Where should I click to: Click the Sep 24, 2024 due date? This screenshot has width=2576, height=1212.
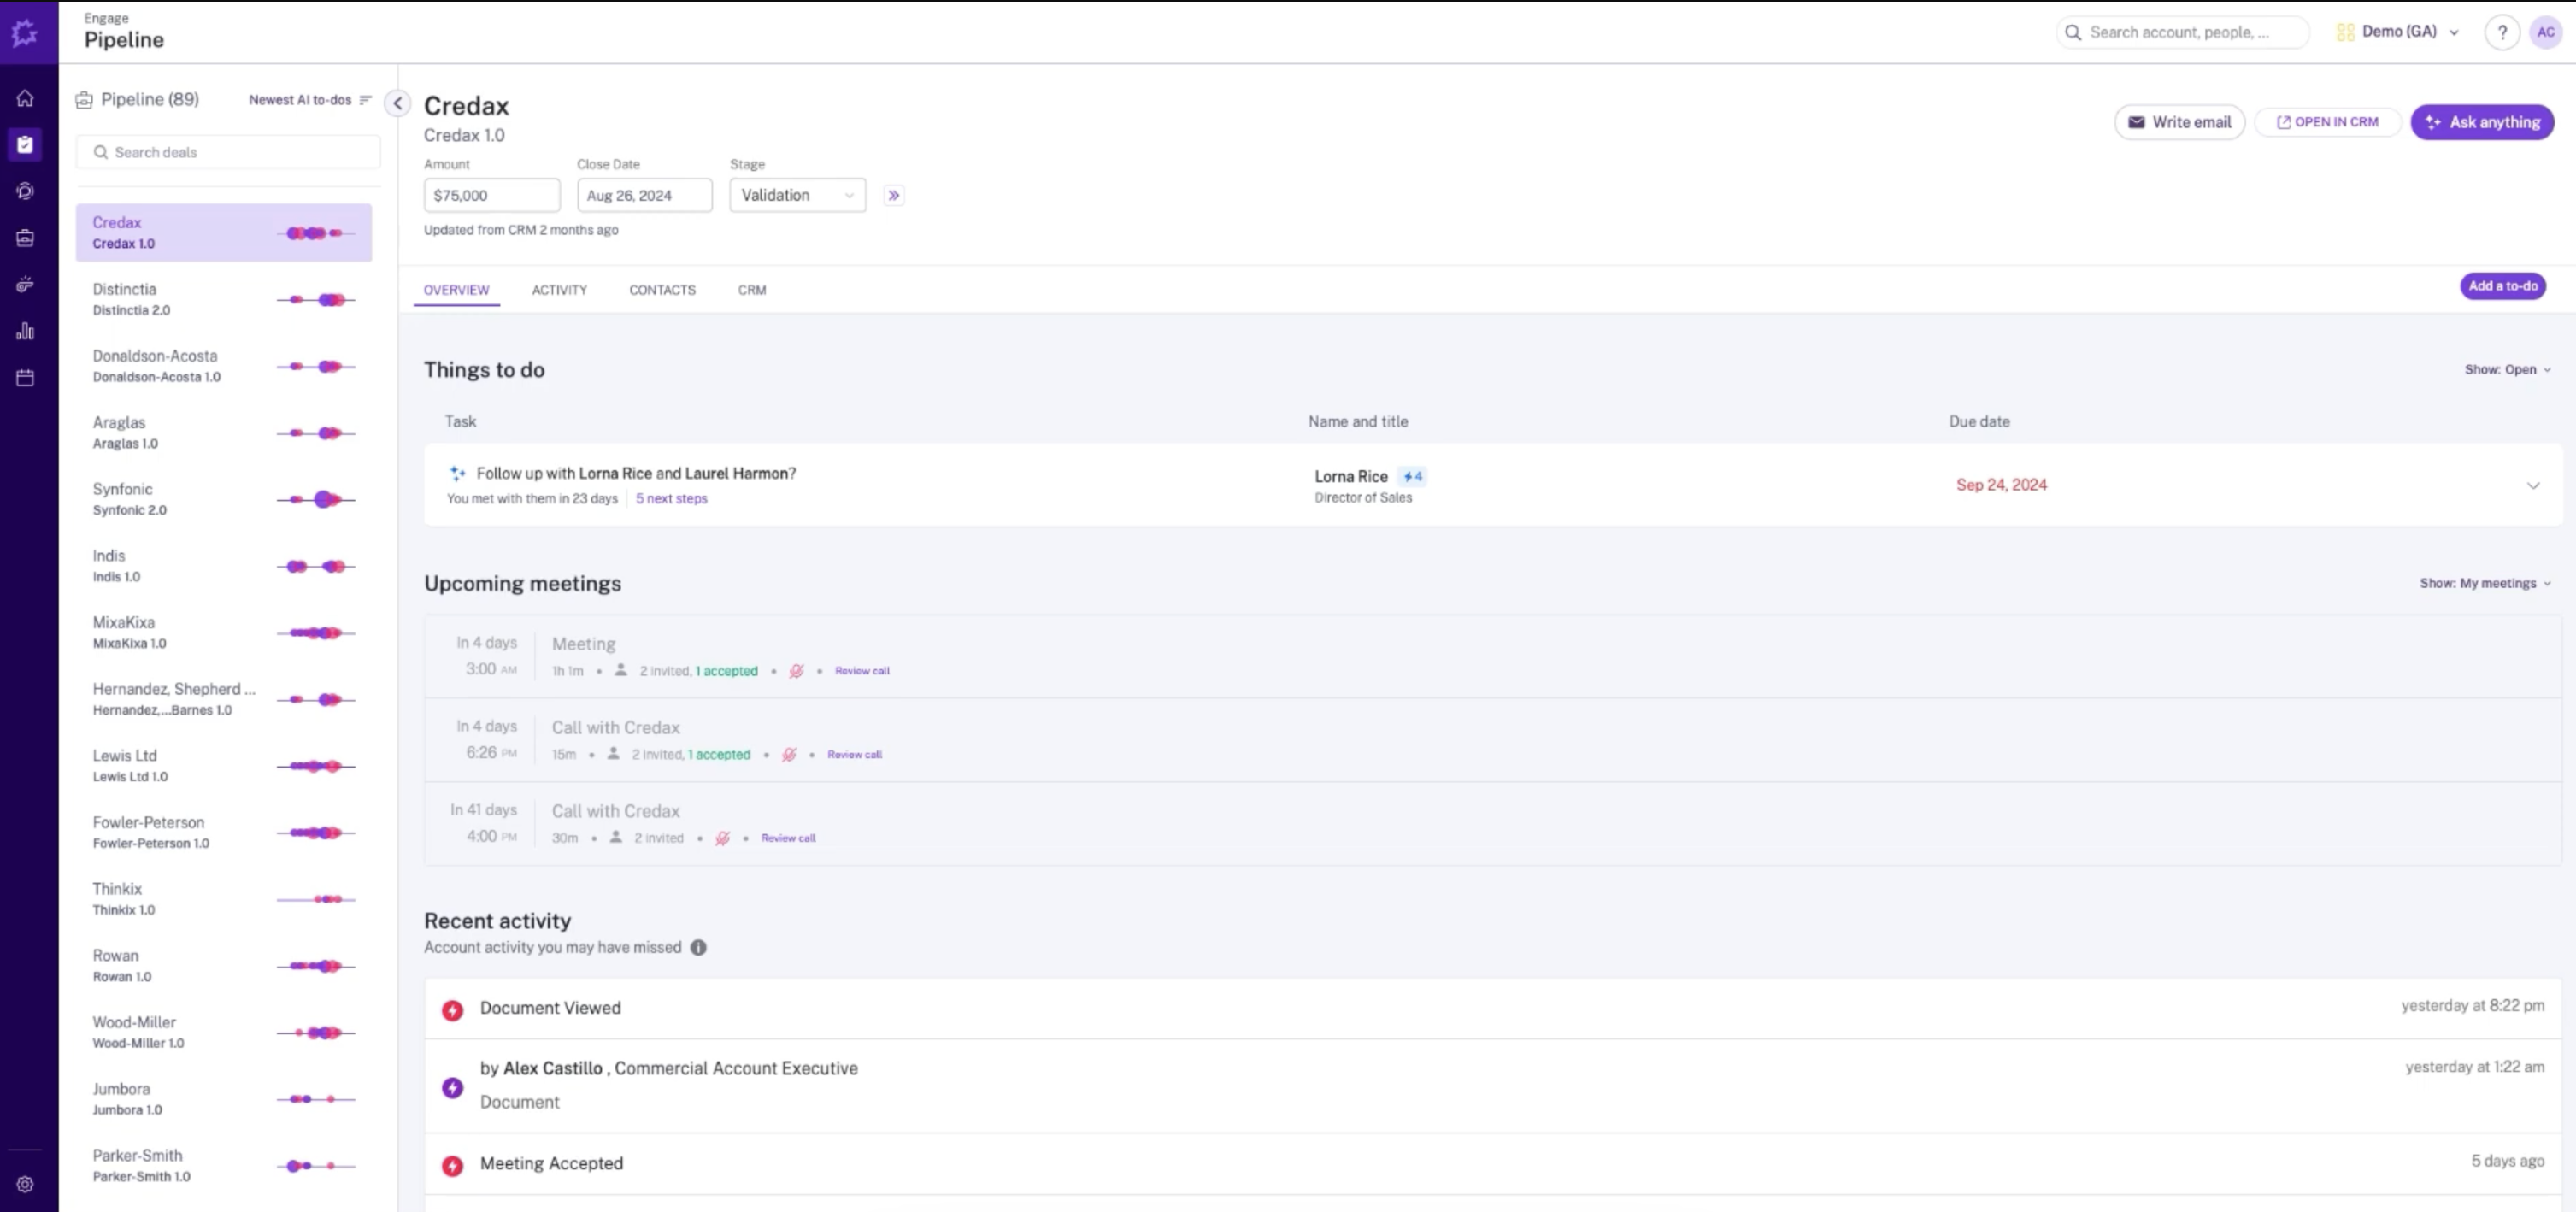click(2001, 485)
